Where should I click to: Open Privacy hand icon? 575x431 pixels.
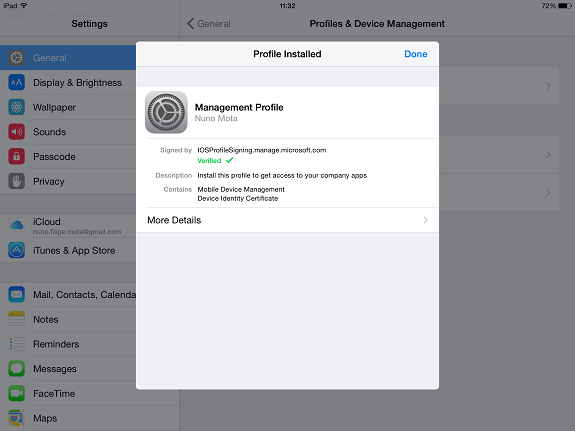coord(17,181)
